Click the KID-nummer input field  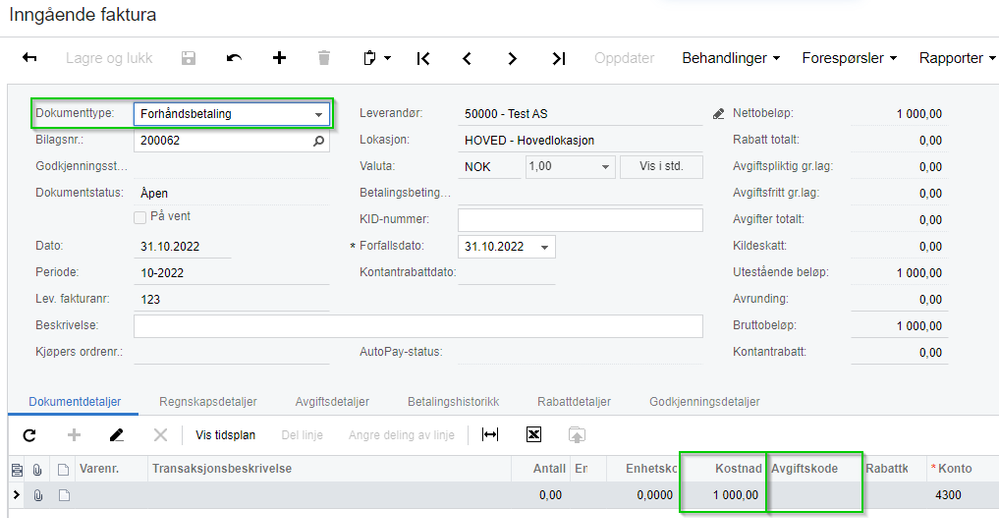pyautogui.click(x=580, y=220)
